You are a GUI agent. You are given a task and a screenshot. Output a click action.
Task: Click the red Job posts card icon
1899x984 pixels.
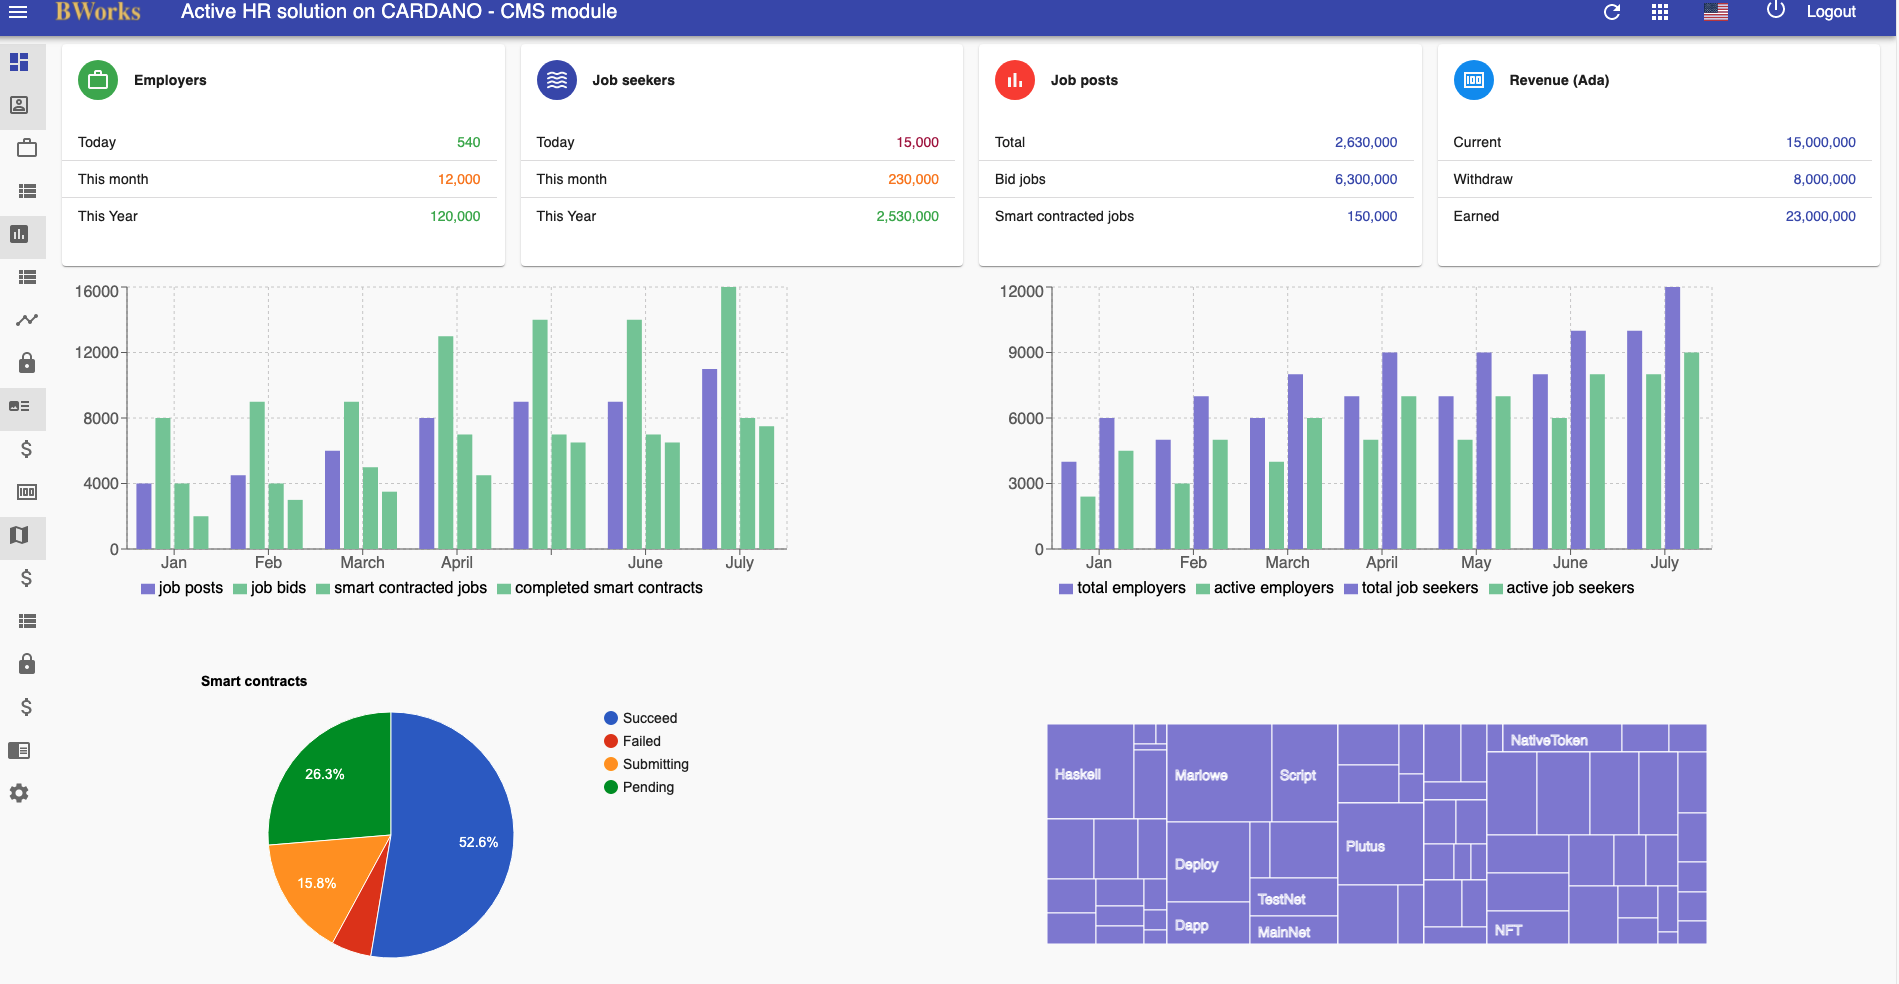1015,80
